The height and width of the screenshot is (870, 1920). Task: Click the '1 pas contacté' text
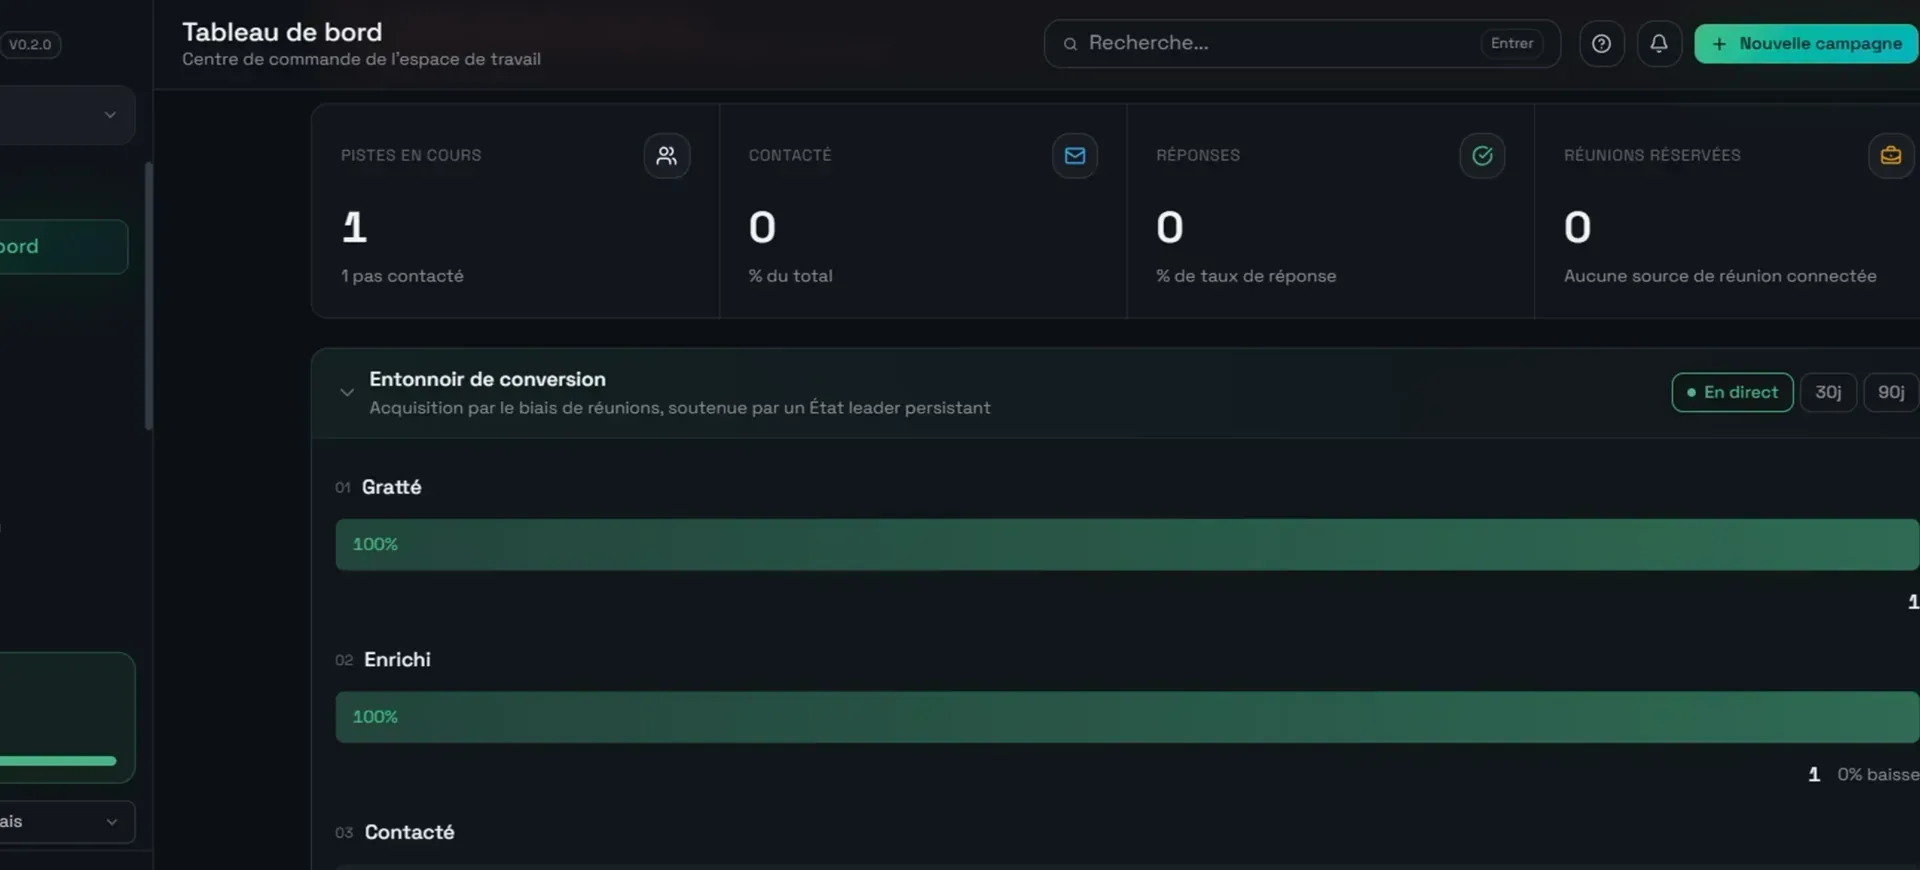(x=402, y=276)
